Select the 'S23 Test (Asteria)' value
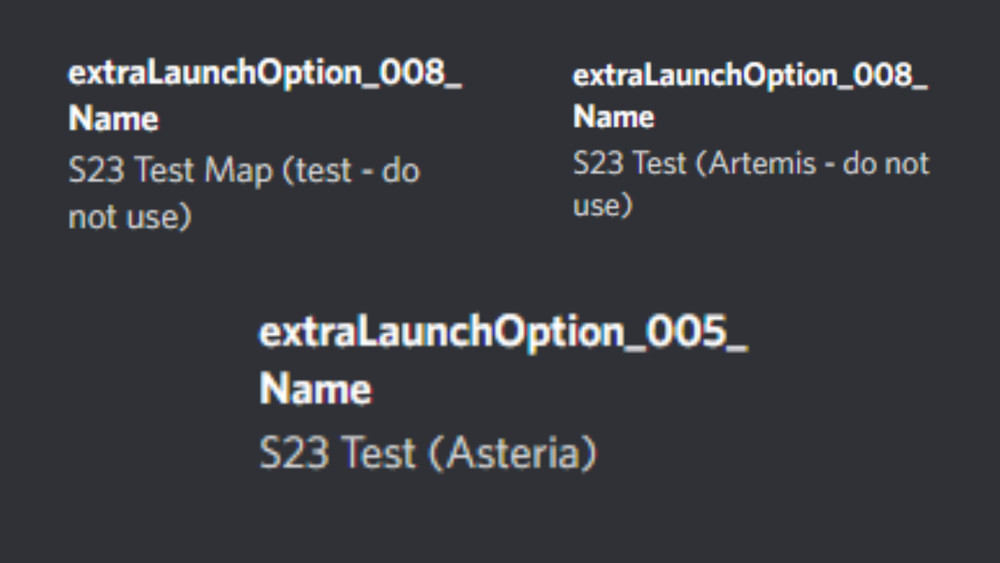Screen dimensions: 1000x563 428,454
